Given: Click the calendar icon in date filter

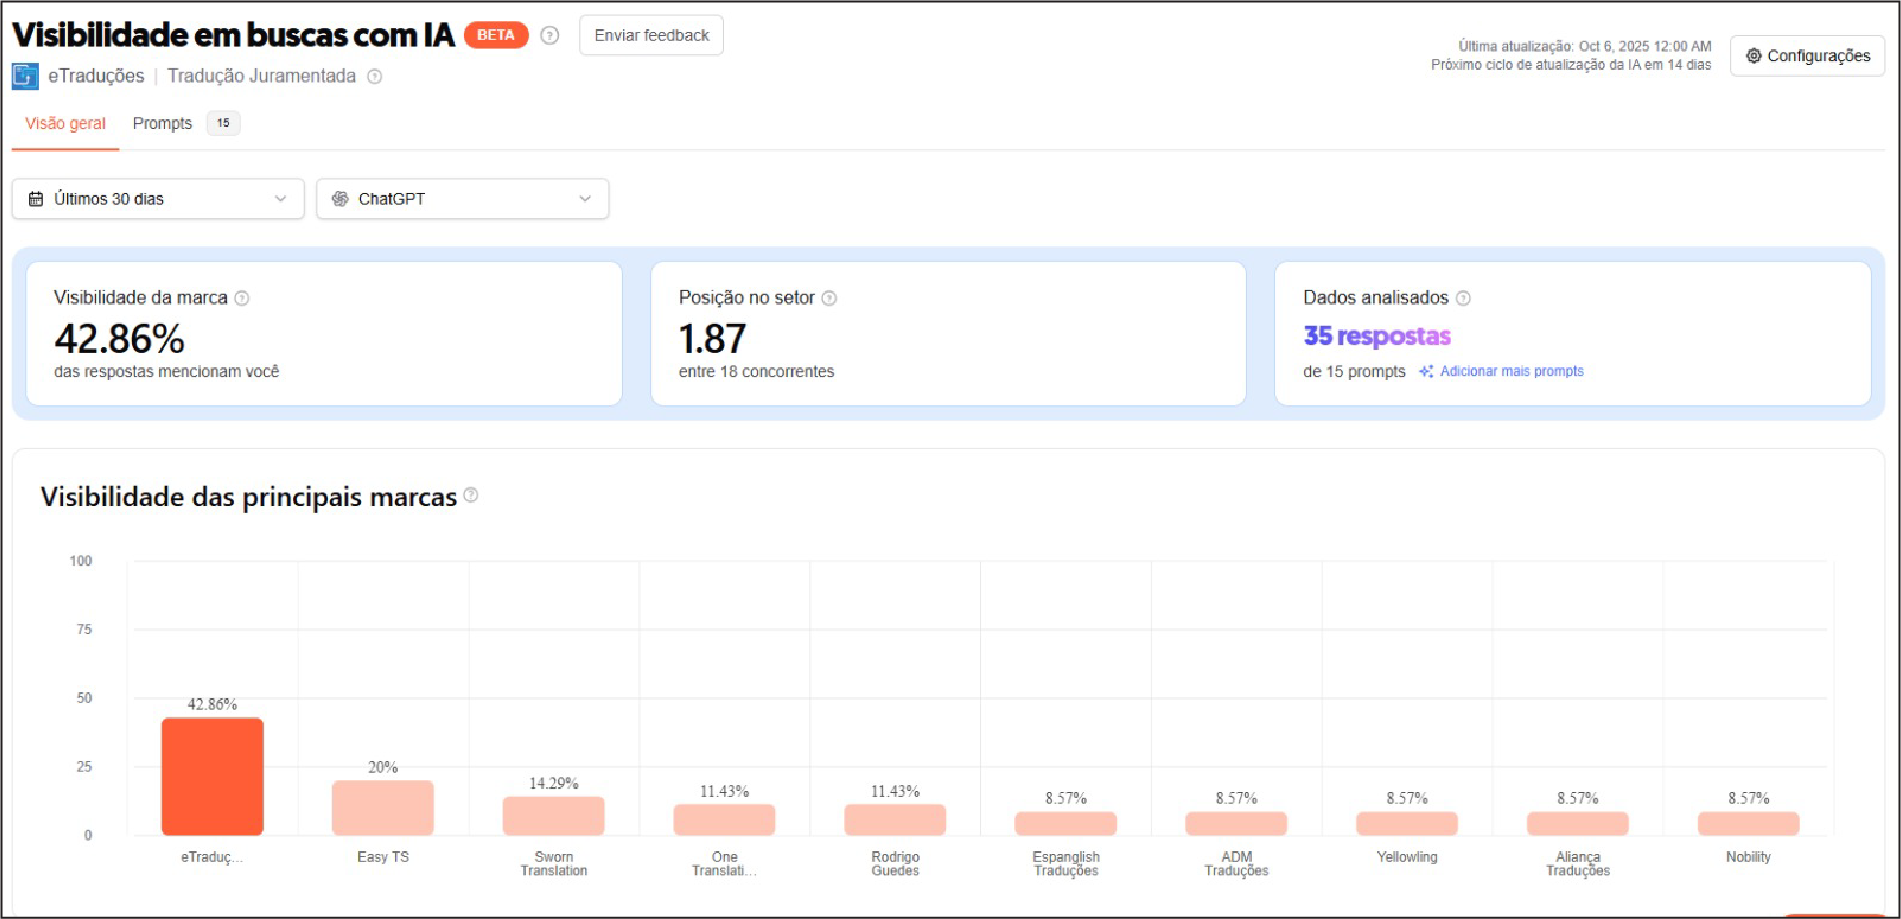Looking at the screenshot, I should [36, 199].
